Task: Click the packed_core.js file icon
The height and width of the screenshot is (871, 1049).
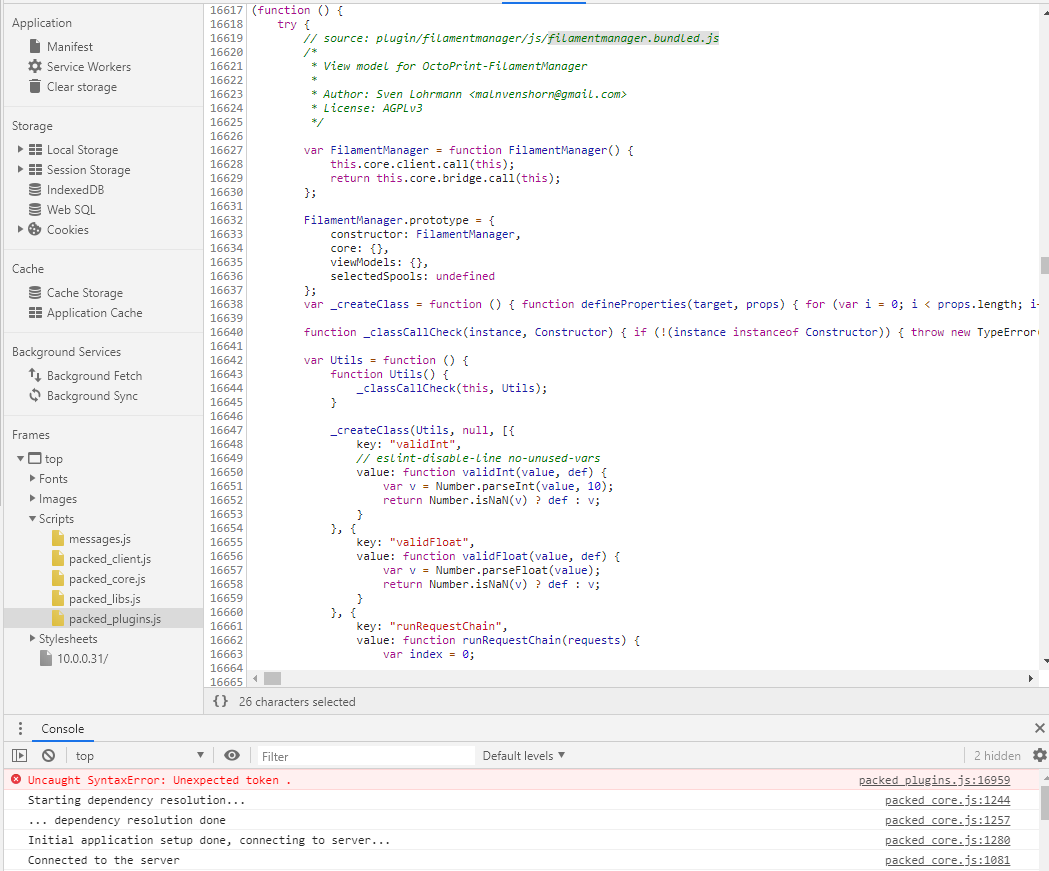Action: tap(58, 579)
